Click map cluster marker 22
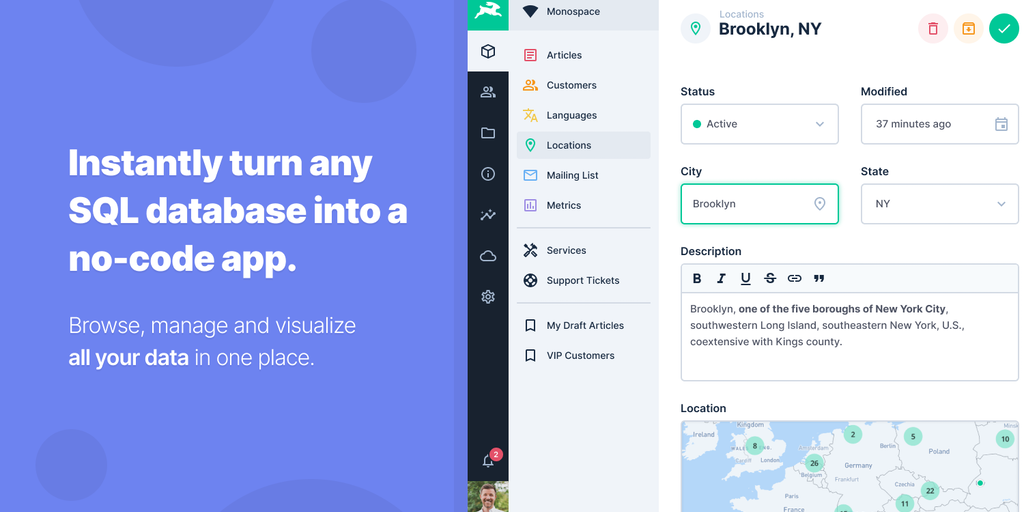This screenshot has width=1024, height=512. (x=930, y=490)
